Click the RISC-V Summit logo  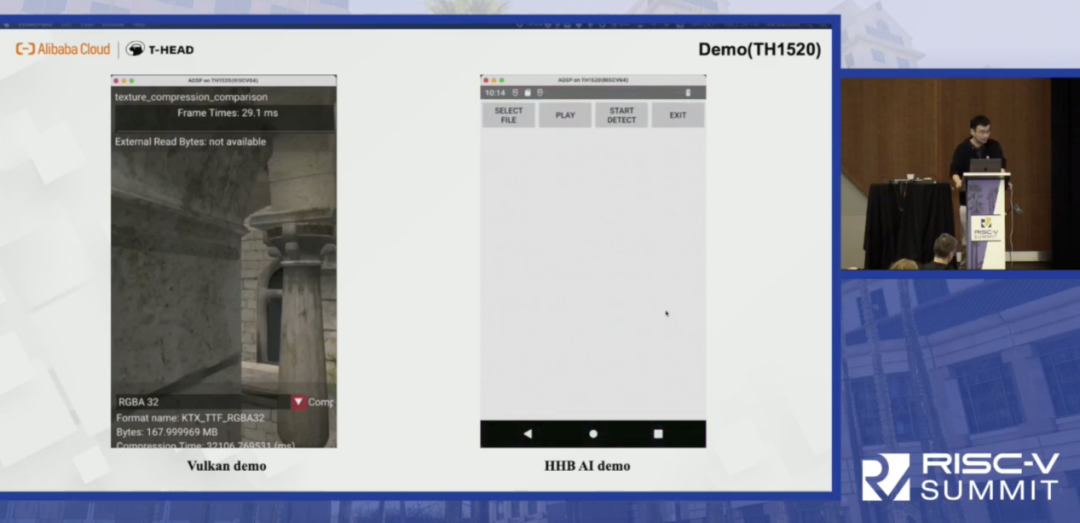click(x=960, y=476)
